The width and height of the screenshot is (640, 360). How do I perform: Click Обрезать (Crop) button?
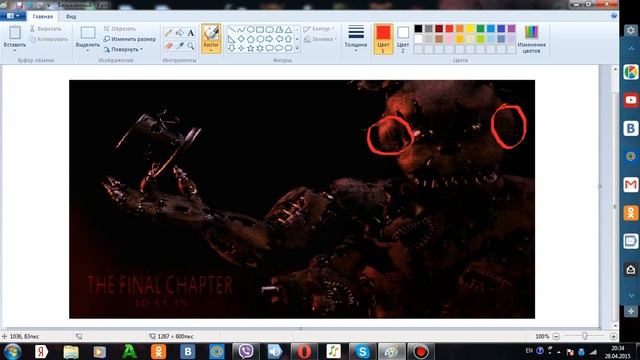click(x=120, y=29)
